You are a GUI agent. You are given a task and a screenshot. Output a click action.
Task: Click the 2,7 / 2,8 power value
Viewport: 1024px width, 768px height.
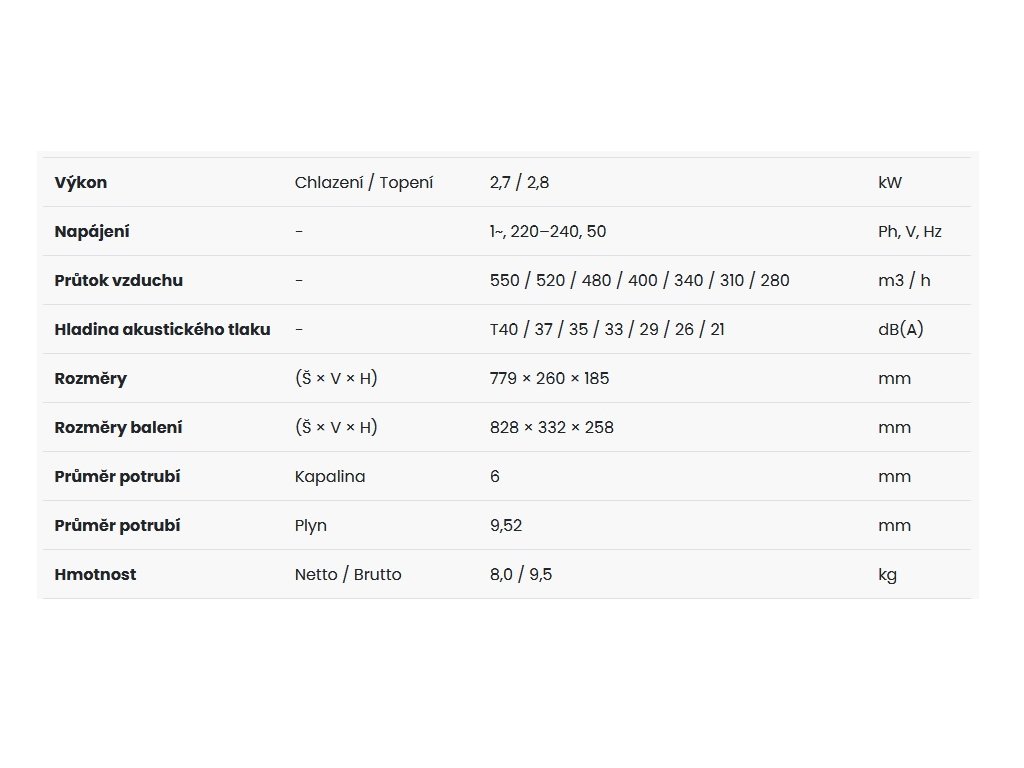click(519, 183)
